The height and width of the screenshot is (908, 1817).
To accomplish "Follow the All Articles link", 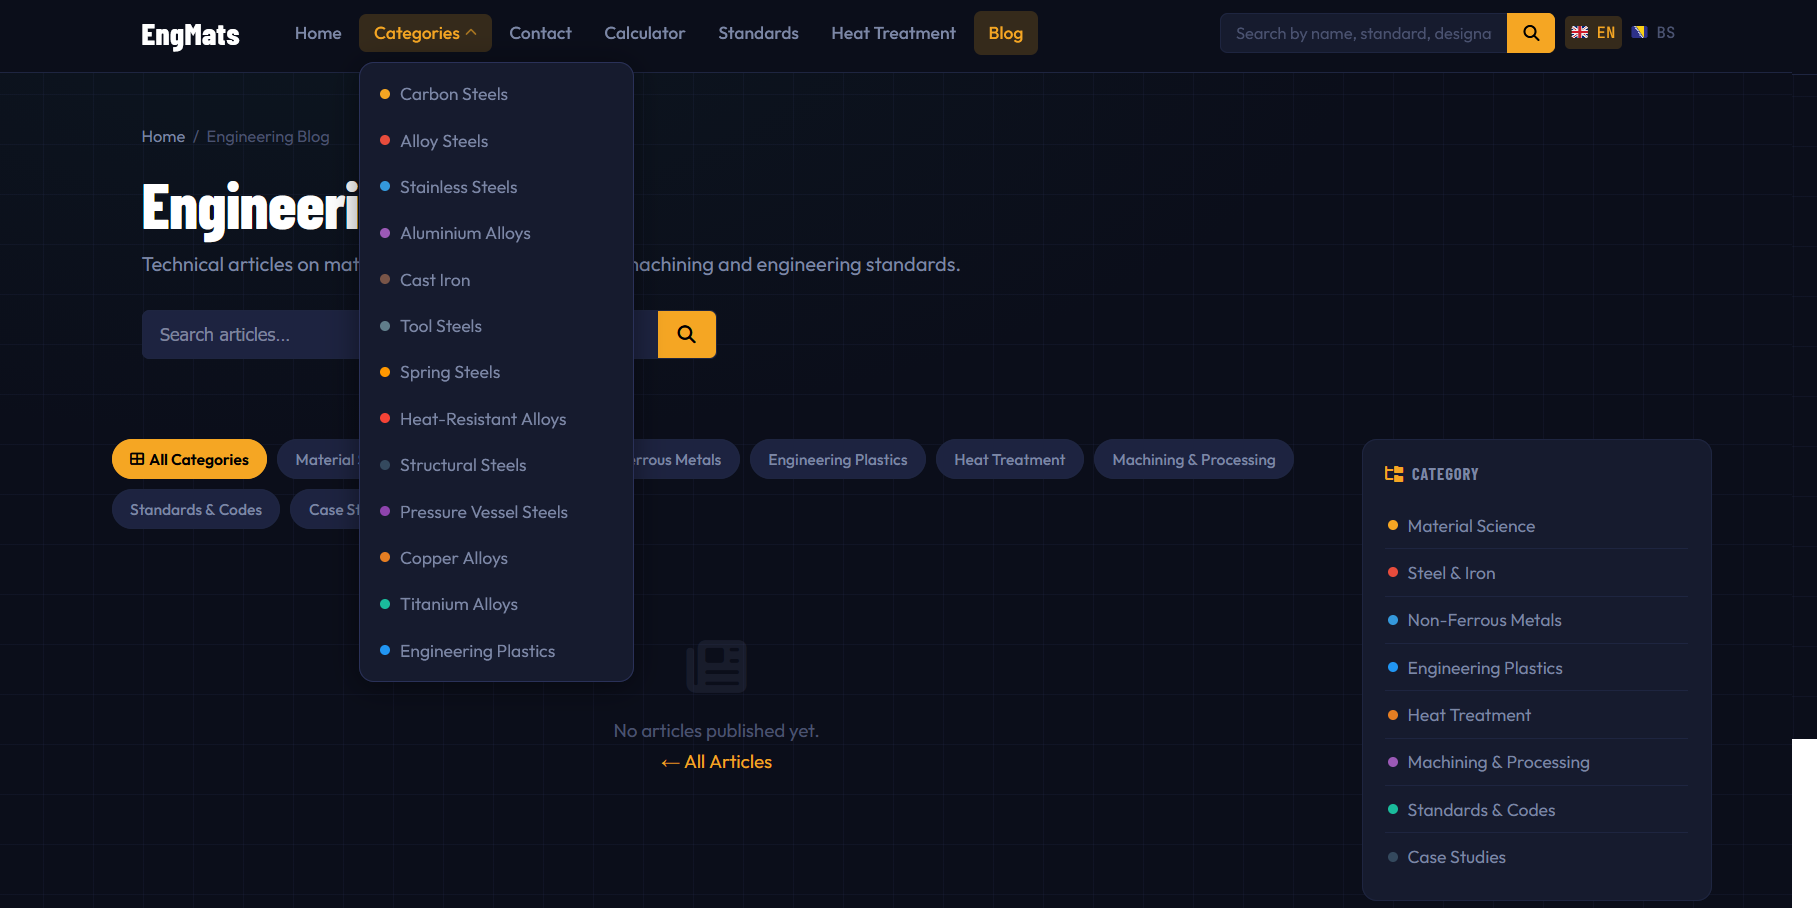I will [x=716, y=762].
